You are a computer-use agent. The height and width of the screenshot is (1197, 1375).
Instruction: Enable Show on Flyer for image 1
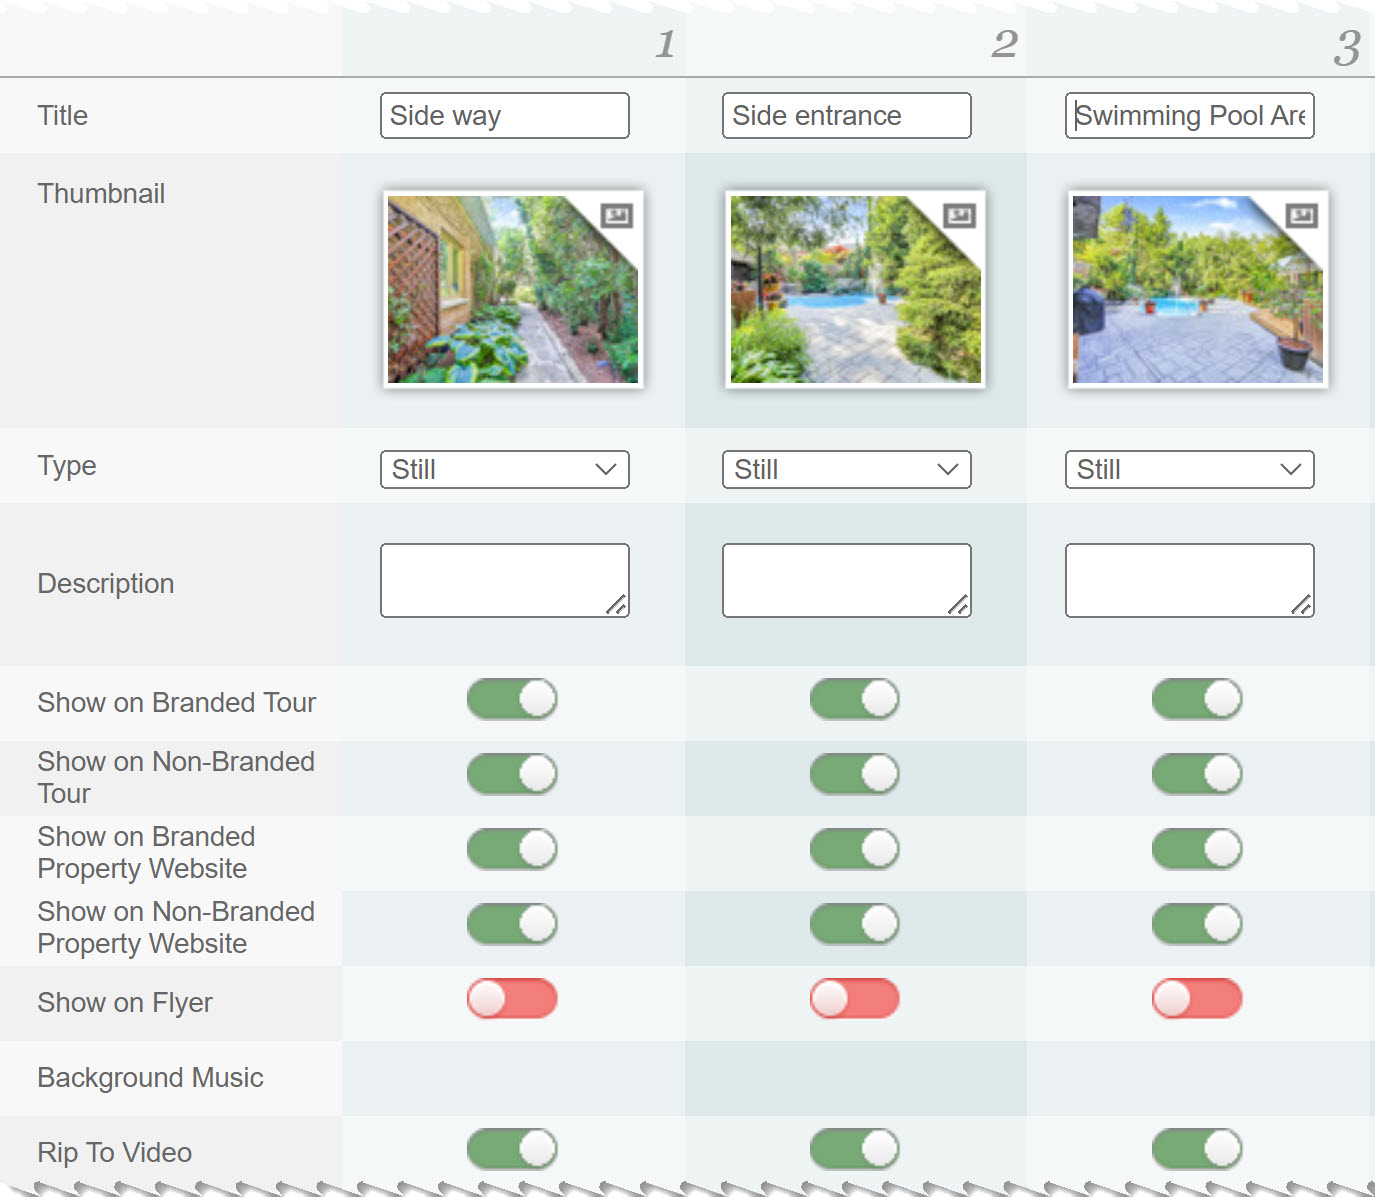[512, 998]
